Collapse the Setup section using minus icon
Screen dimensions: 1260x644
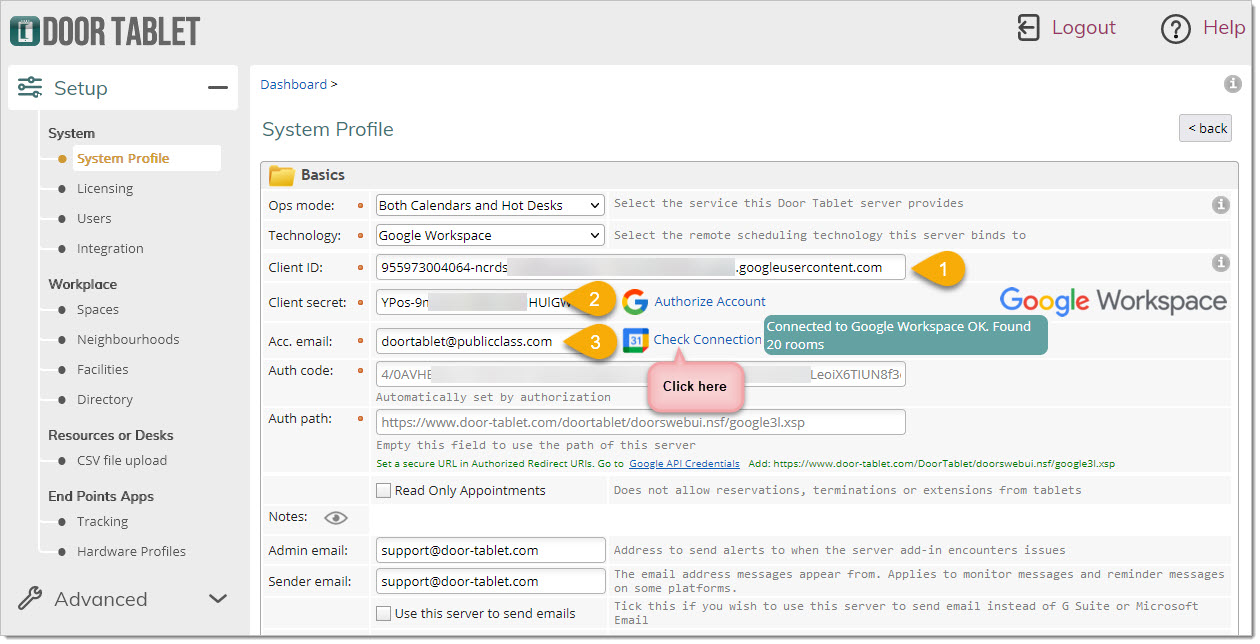click(x=218, y=88)
